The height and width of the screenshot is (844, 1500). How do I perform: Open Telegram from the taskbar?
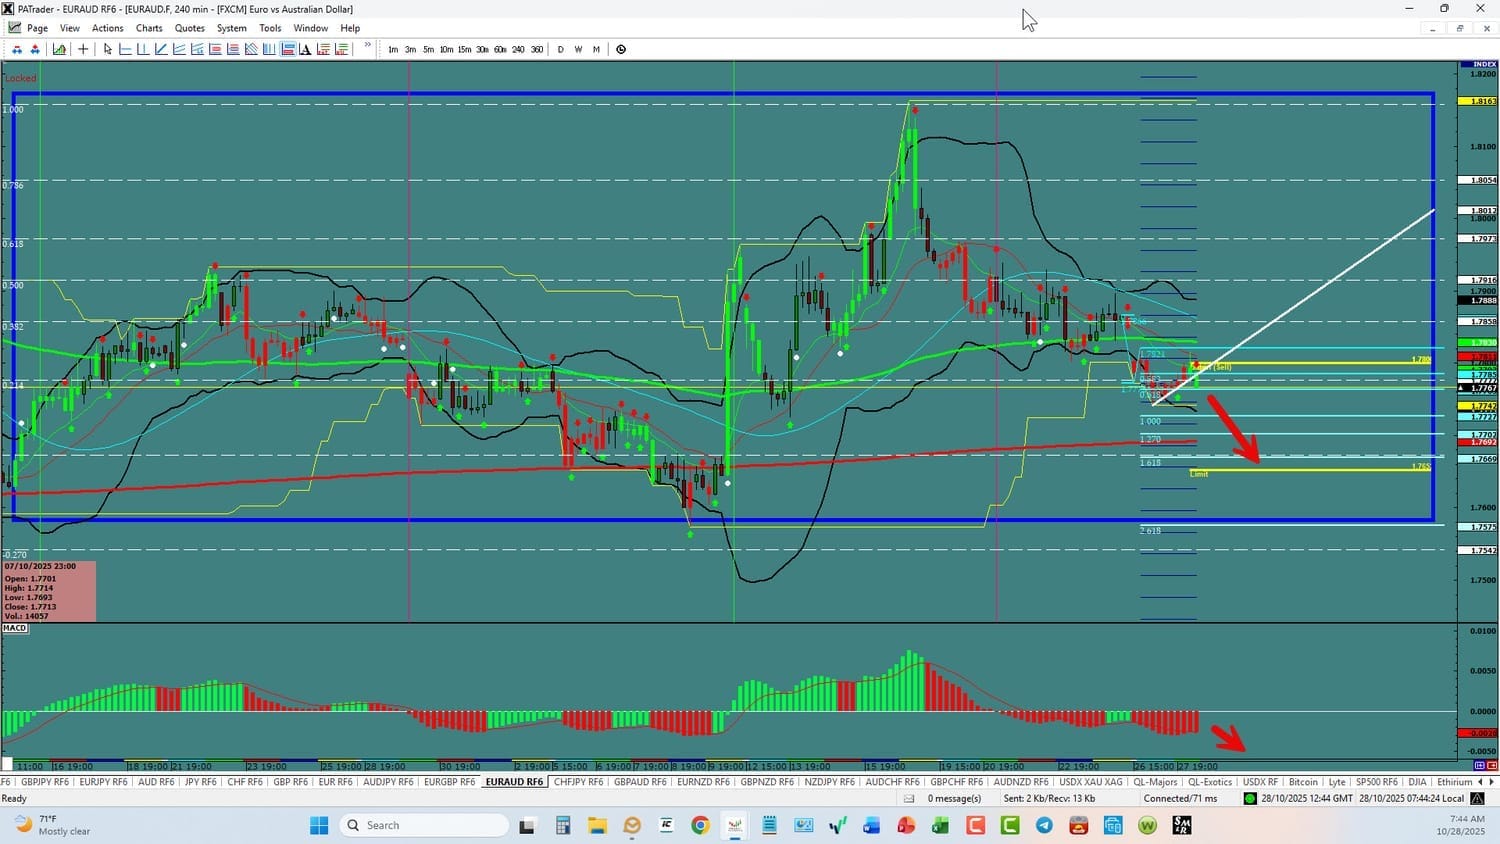click(1044, 825)
